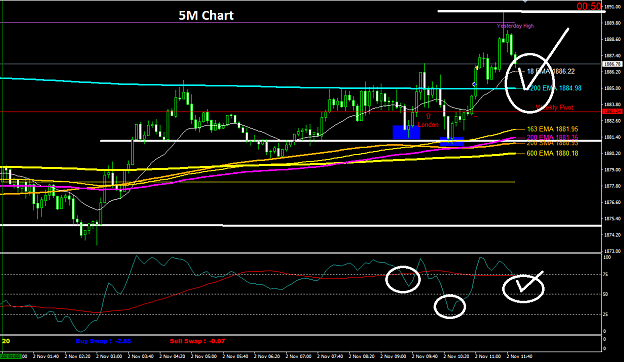This screenshot has height=363, width=625.
Task: Select the cyan 200 EMA 1884.98 label
Action: coord(555,88)
